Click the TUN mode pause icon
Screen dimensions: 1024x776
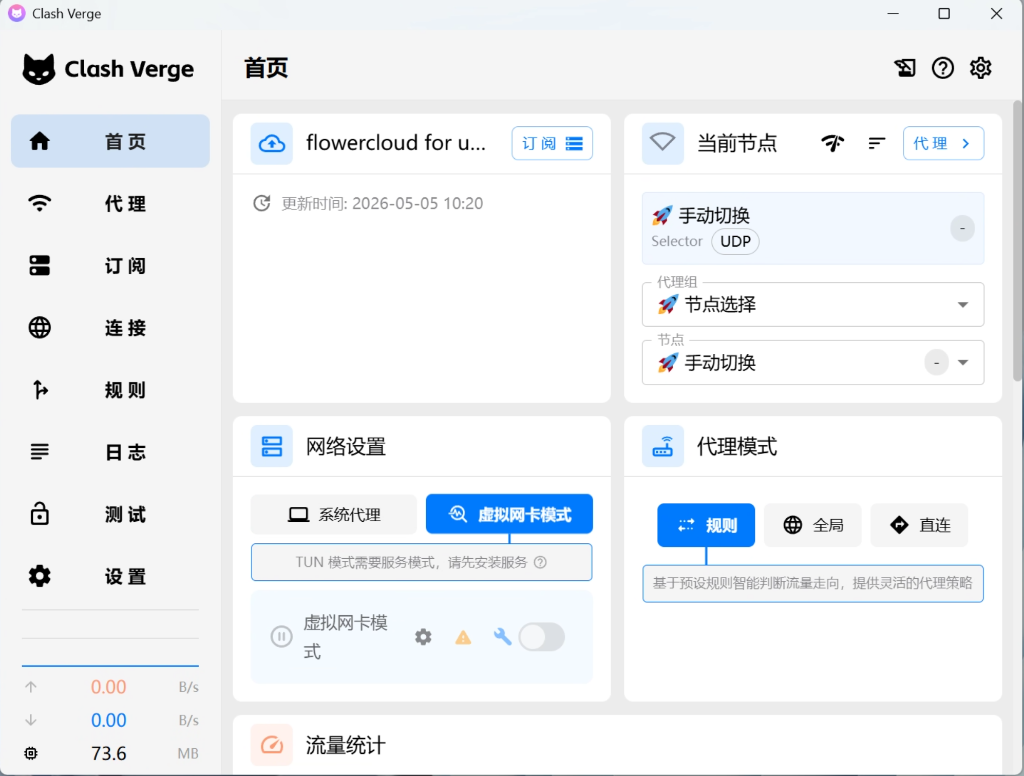pyautogui.click(x=281, y=636)
